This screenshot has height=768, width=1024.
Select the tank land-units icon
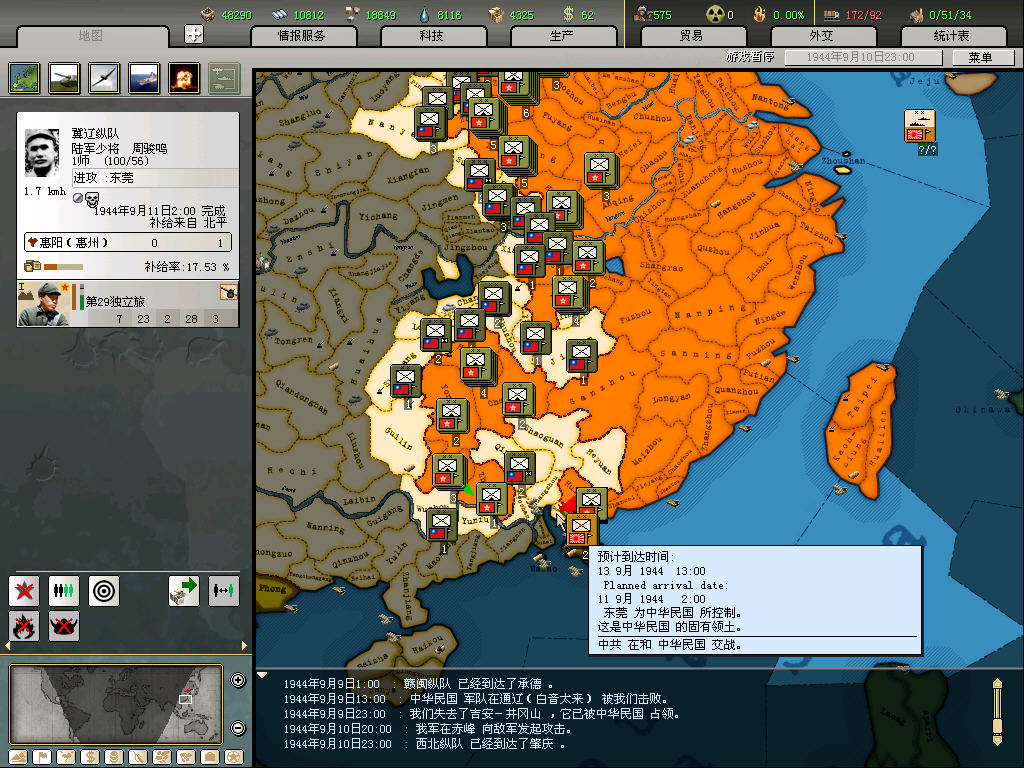pos(65,78)
